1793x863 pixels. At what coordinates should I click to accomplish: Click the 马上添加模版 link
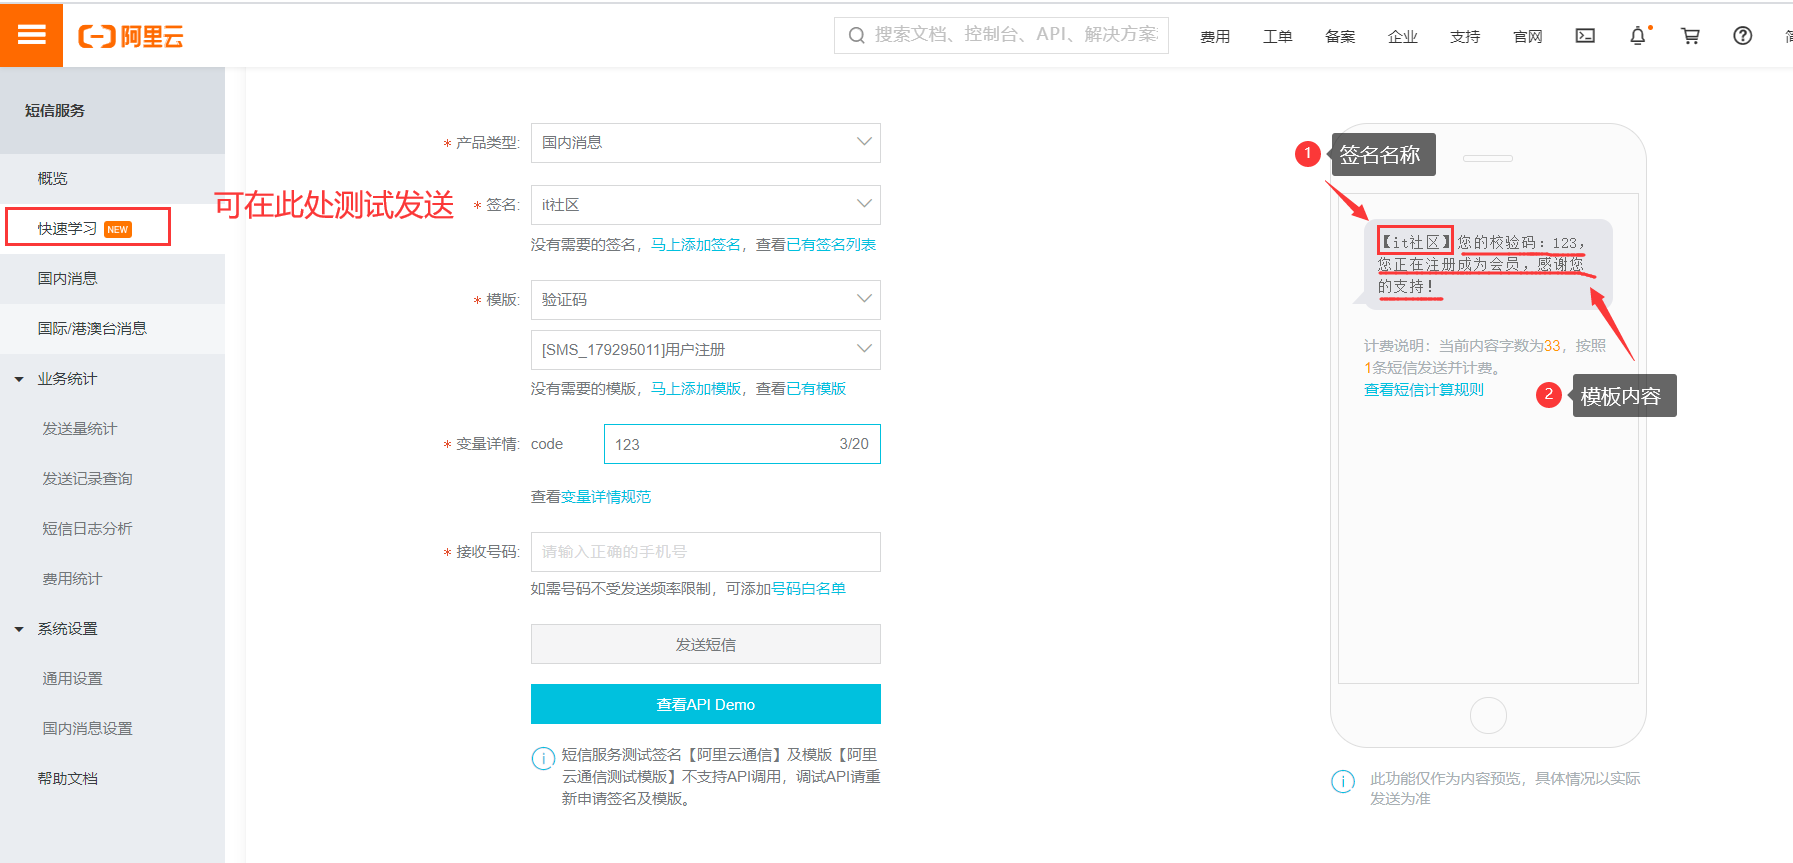pos(696,389)
